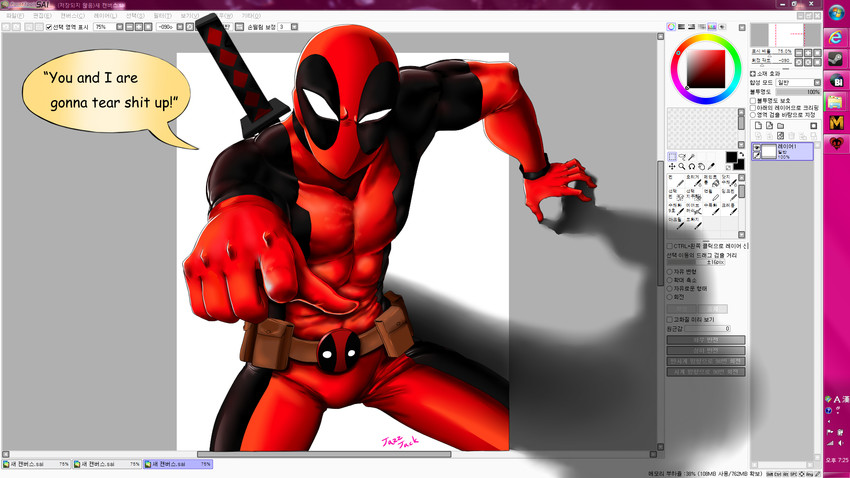Create a new layer folder
The width and height of the screenshot is (850, 478).
tap(781, 126)
